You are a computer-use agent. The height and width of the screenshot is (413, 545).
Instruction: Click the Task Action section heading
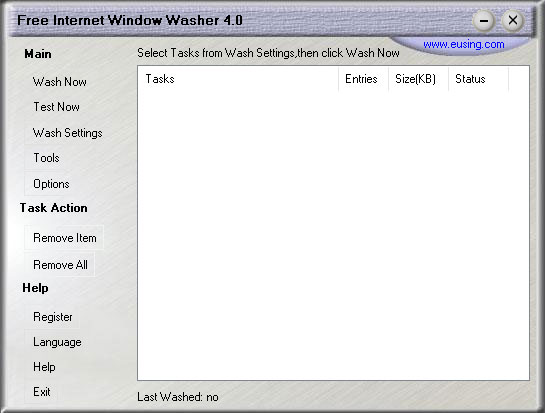click(x=54, y=208)
